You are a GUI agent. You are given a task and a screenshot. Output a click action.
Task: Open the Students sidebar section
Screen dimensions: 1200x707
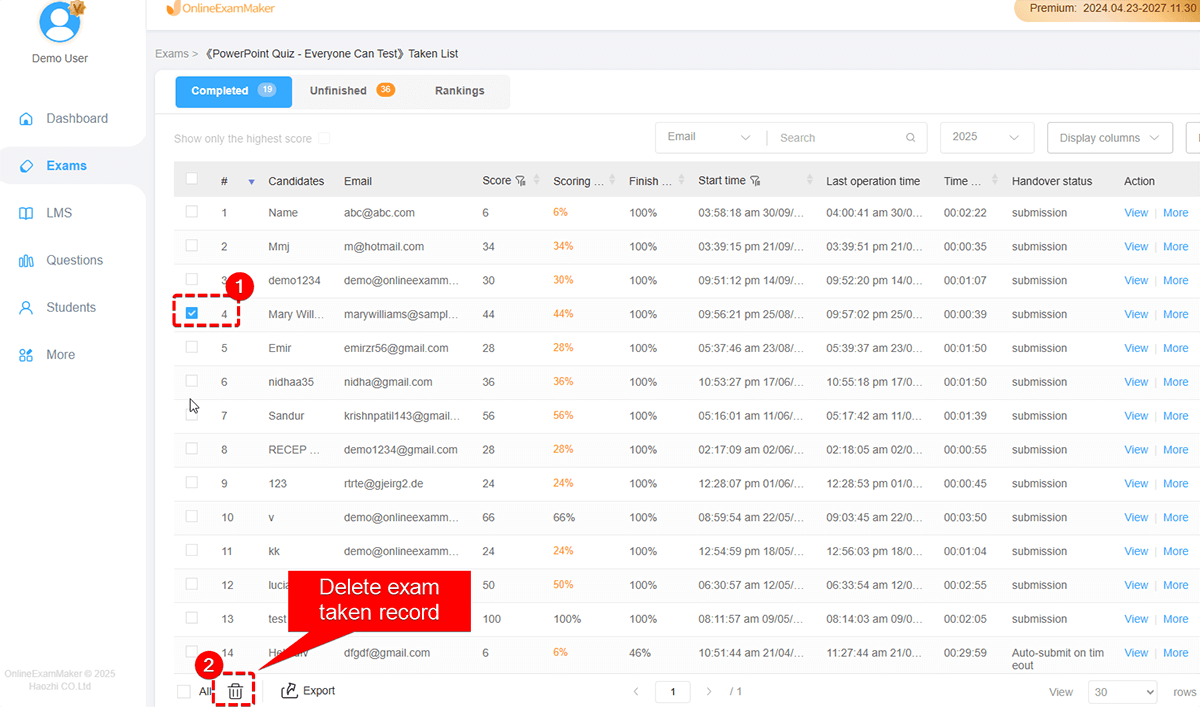(x=70, y=307)
